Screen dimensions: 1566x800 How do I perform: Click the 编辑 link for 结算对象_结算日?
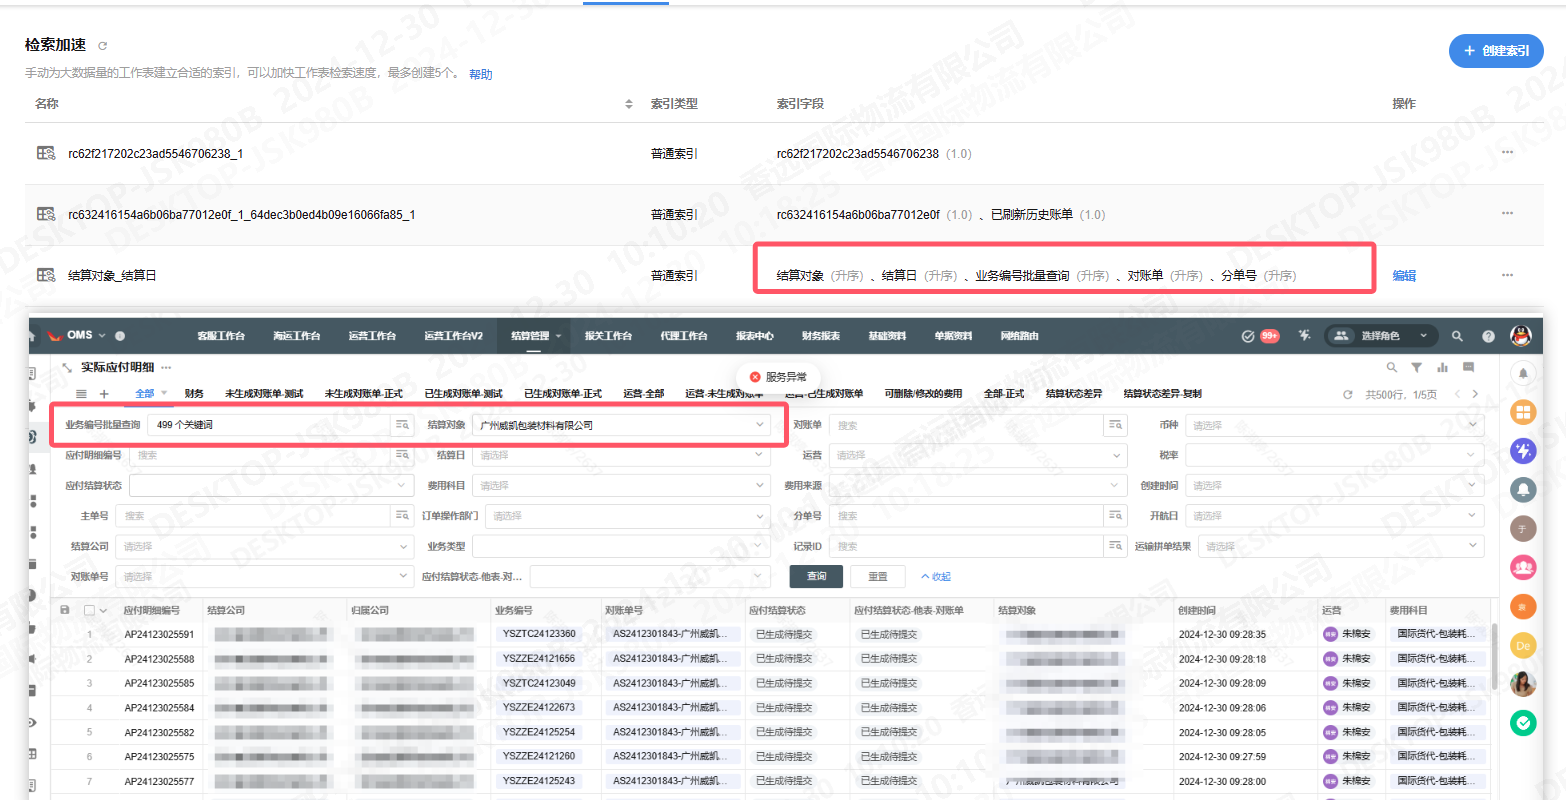1404,276
